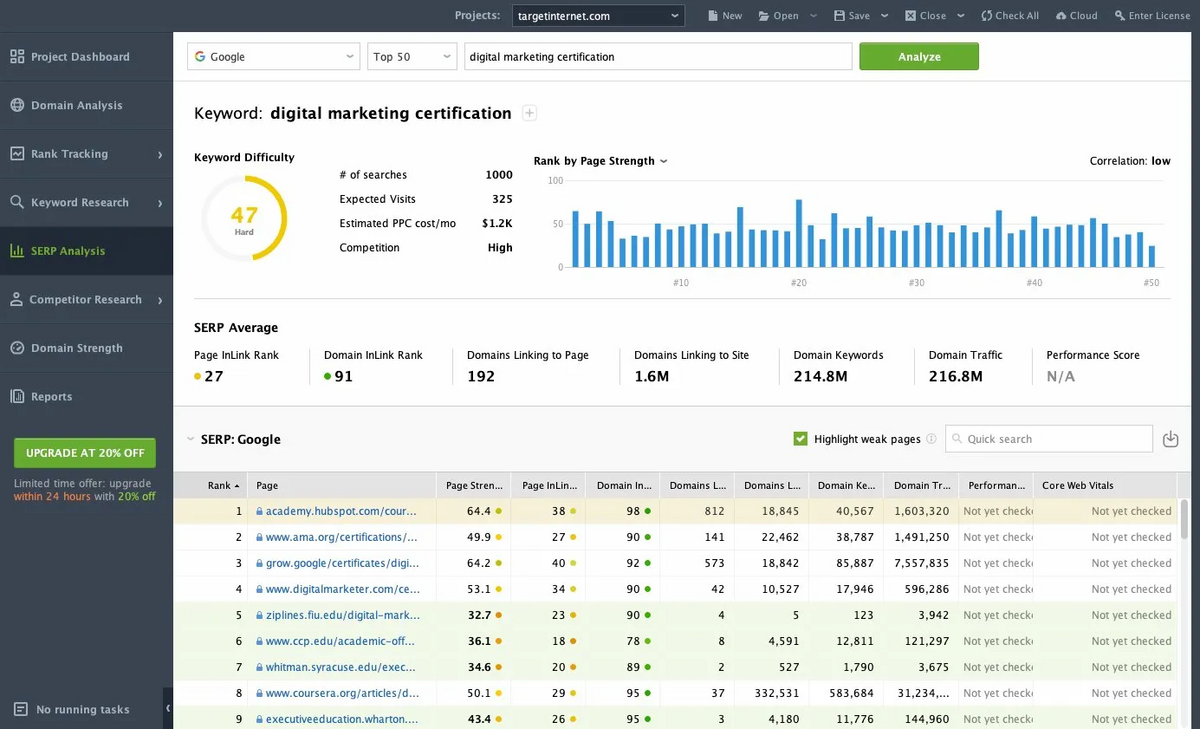This screenshot has width=1200, height=729.
Task: Expand the Open dropdown arrow
Action: [x=813, y=15]
